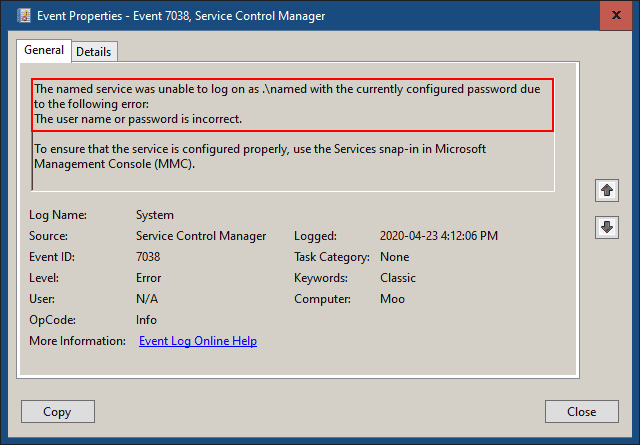Go to the next event with down arrow
640x445 pixels.
point(606,227)
